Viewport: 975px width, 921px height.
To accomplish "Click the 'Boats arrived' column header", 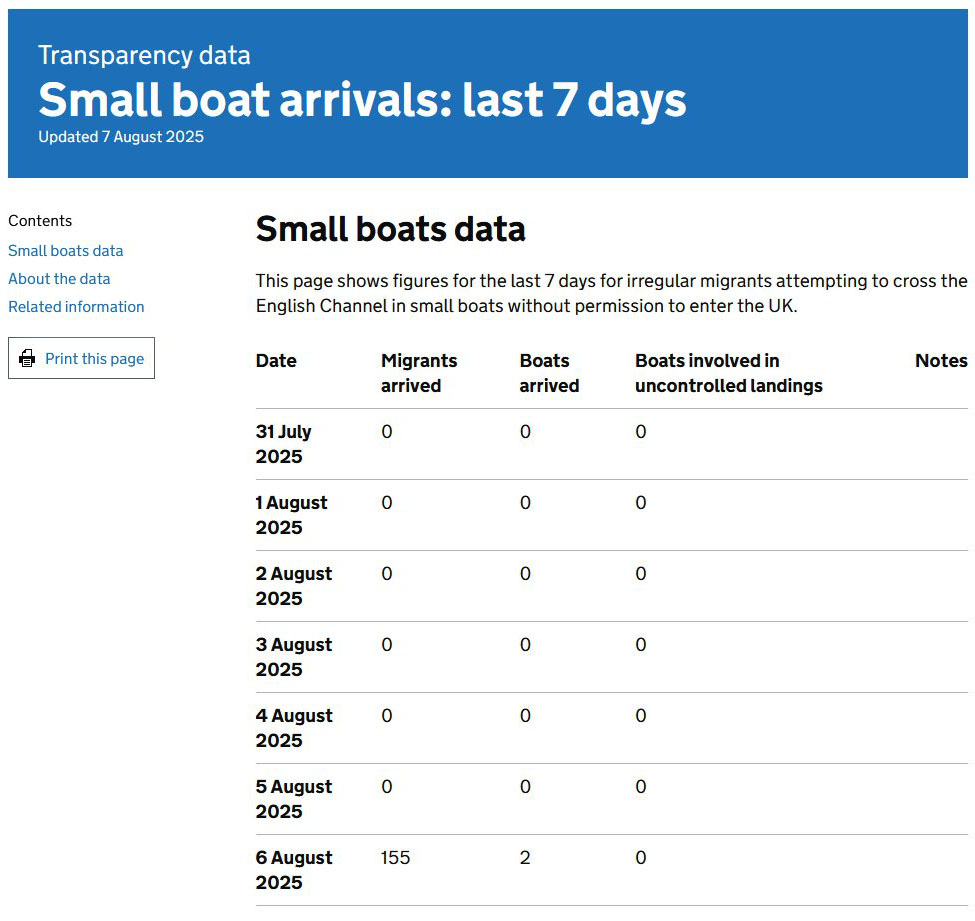I will (548, 373).
